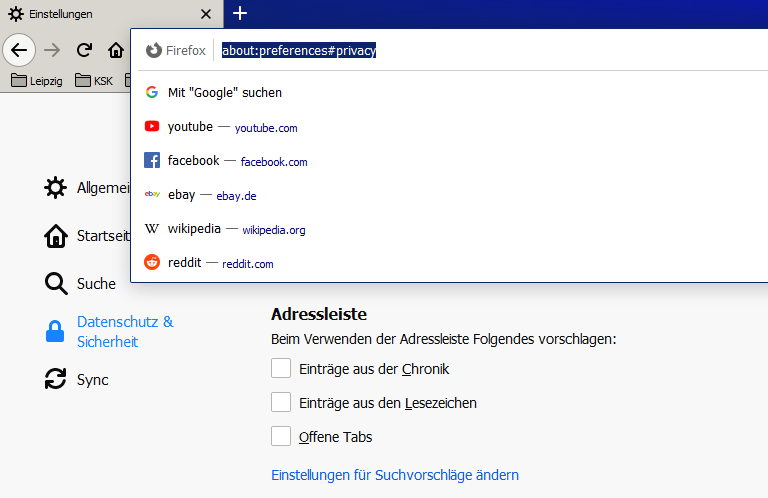768x498 pixels.
Task: Click the Wikipedia W icon
Action: click(x=152, y=229)
